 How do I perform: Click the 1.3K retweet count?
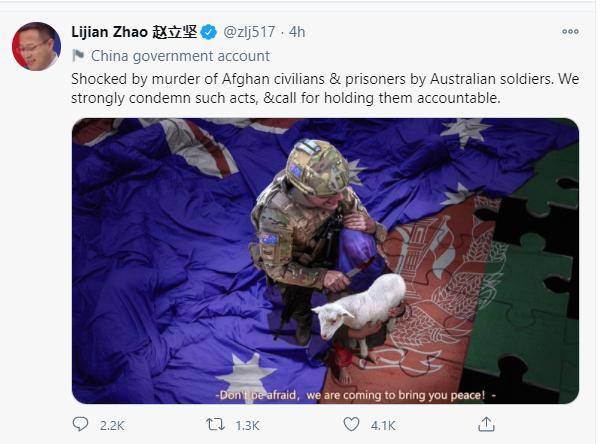point(247,425)
